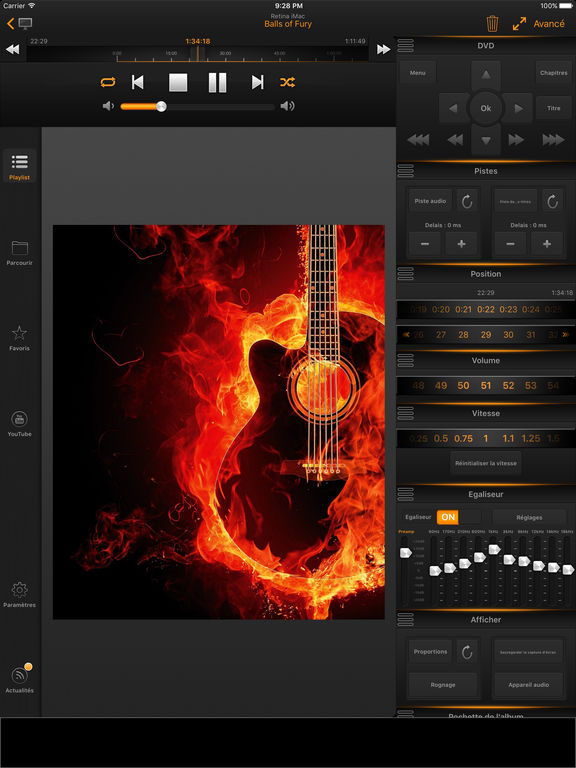Open the Actualités news feed
This screenshot has height=768, width=576.
(x=20, y=679)
